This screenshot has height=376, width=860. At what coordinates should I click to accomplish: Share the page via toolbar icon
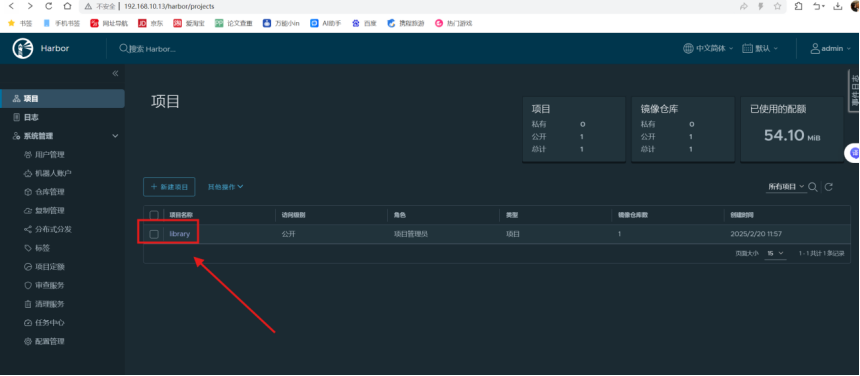tap(744, 6)
